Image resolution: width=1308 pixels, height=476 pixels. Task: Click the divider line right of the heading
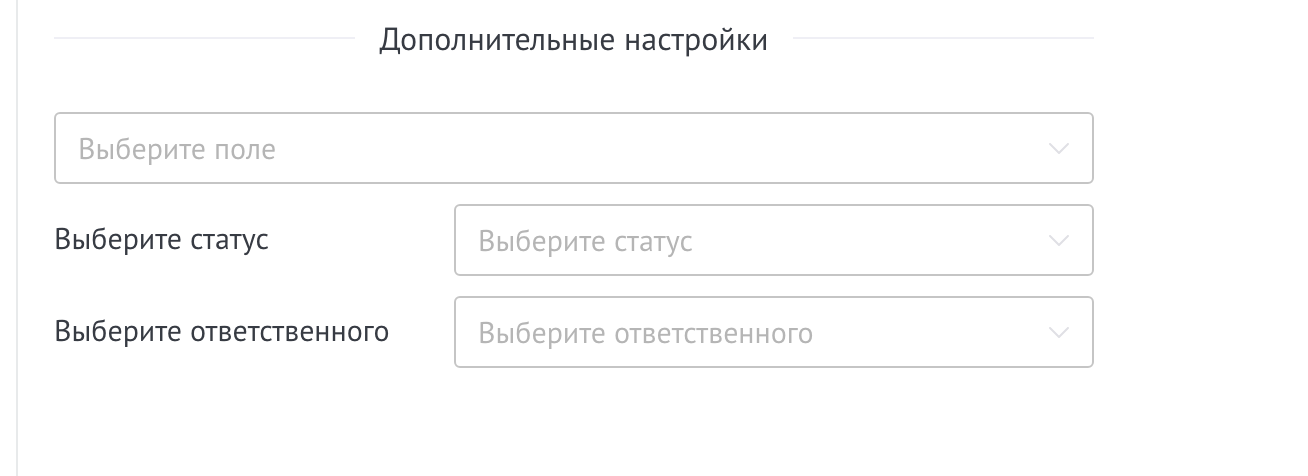click(x=942, y=38)
